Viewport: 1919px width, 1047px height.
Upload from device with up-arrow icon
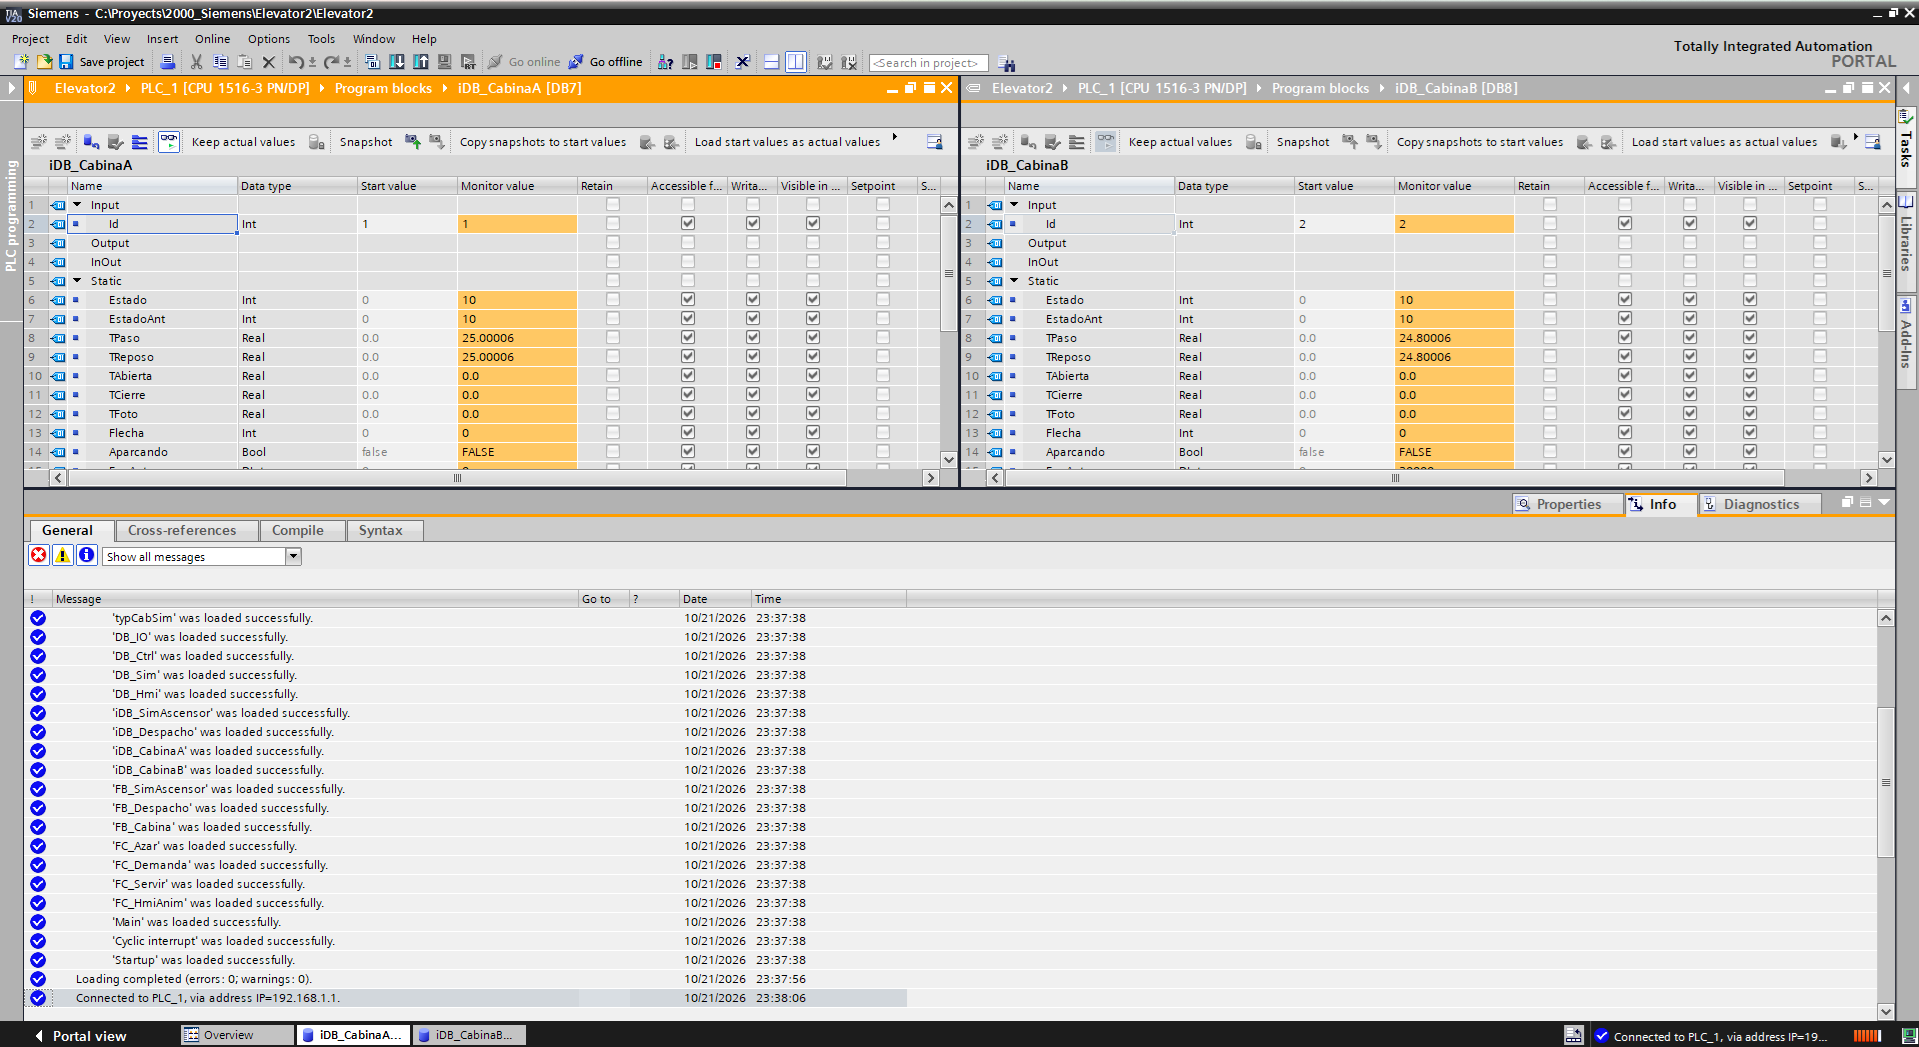pyautogui.click(x=421, y=62)
